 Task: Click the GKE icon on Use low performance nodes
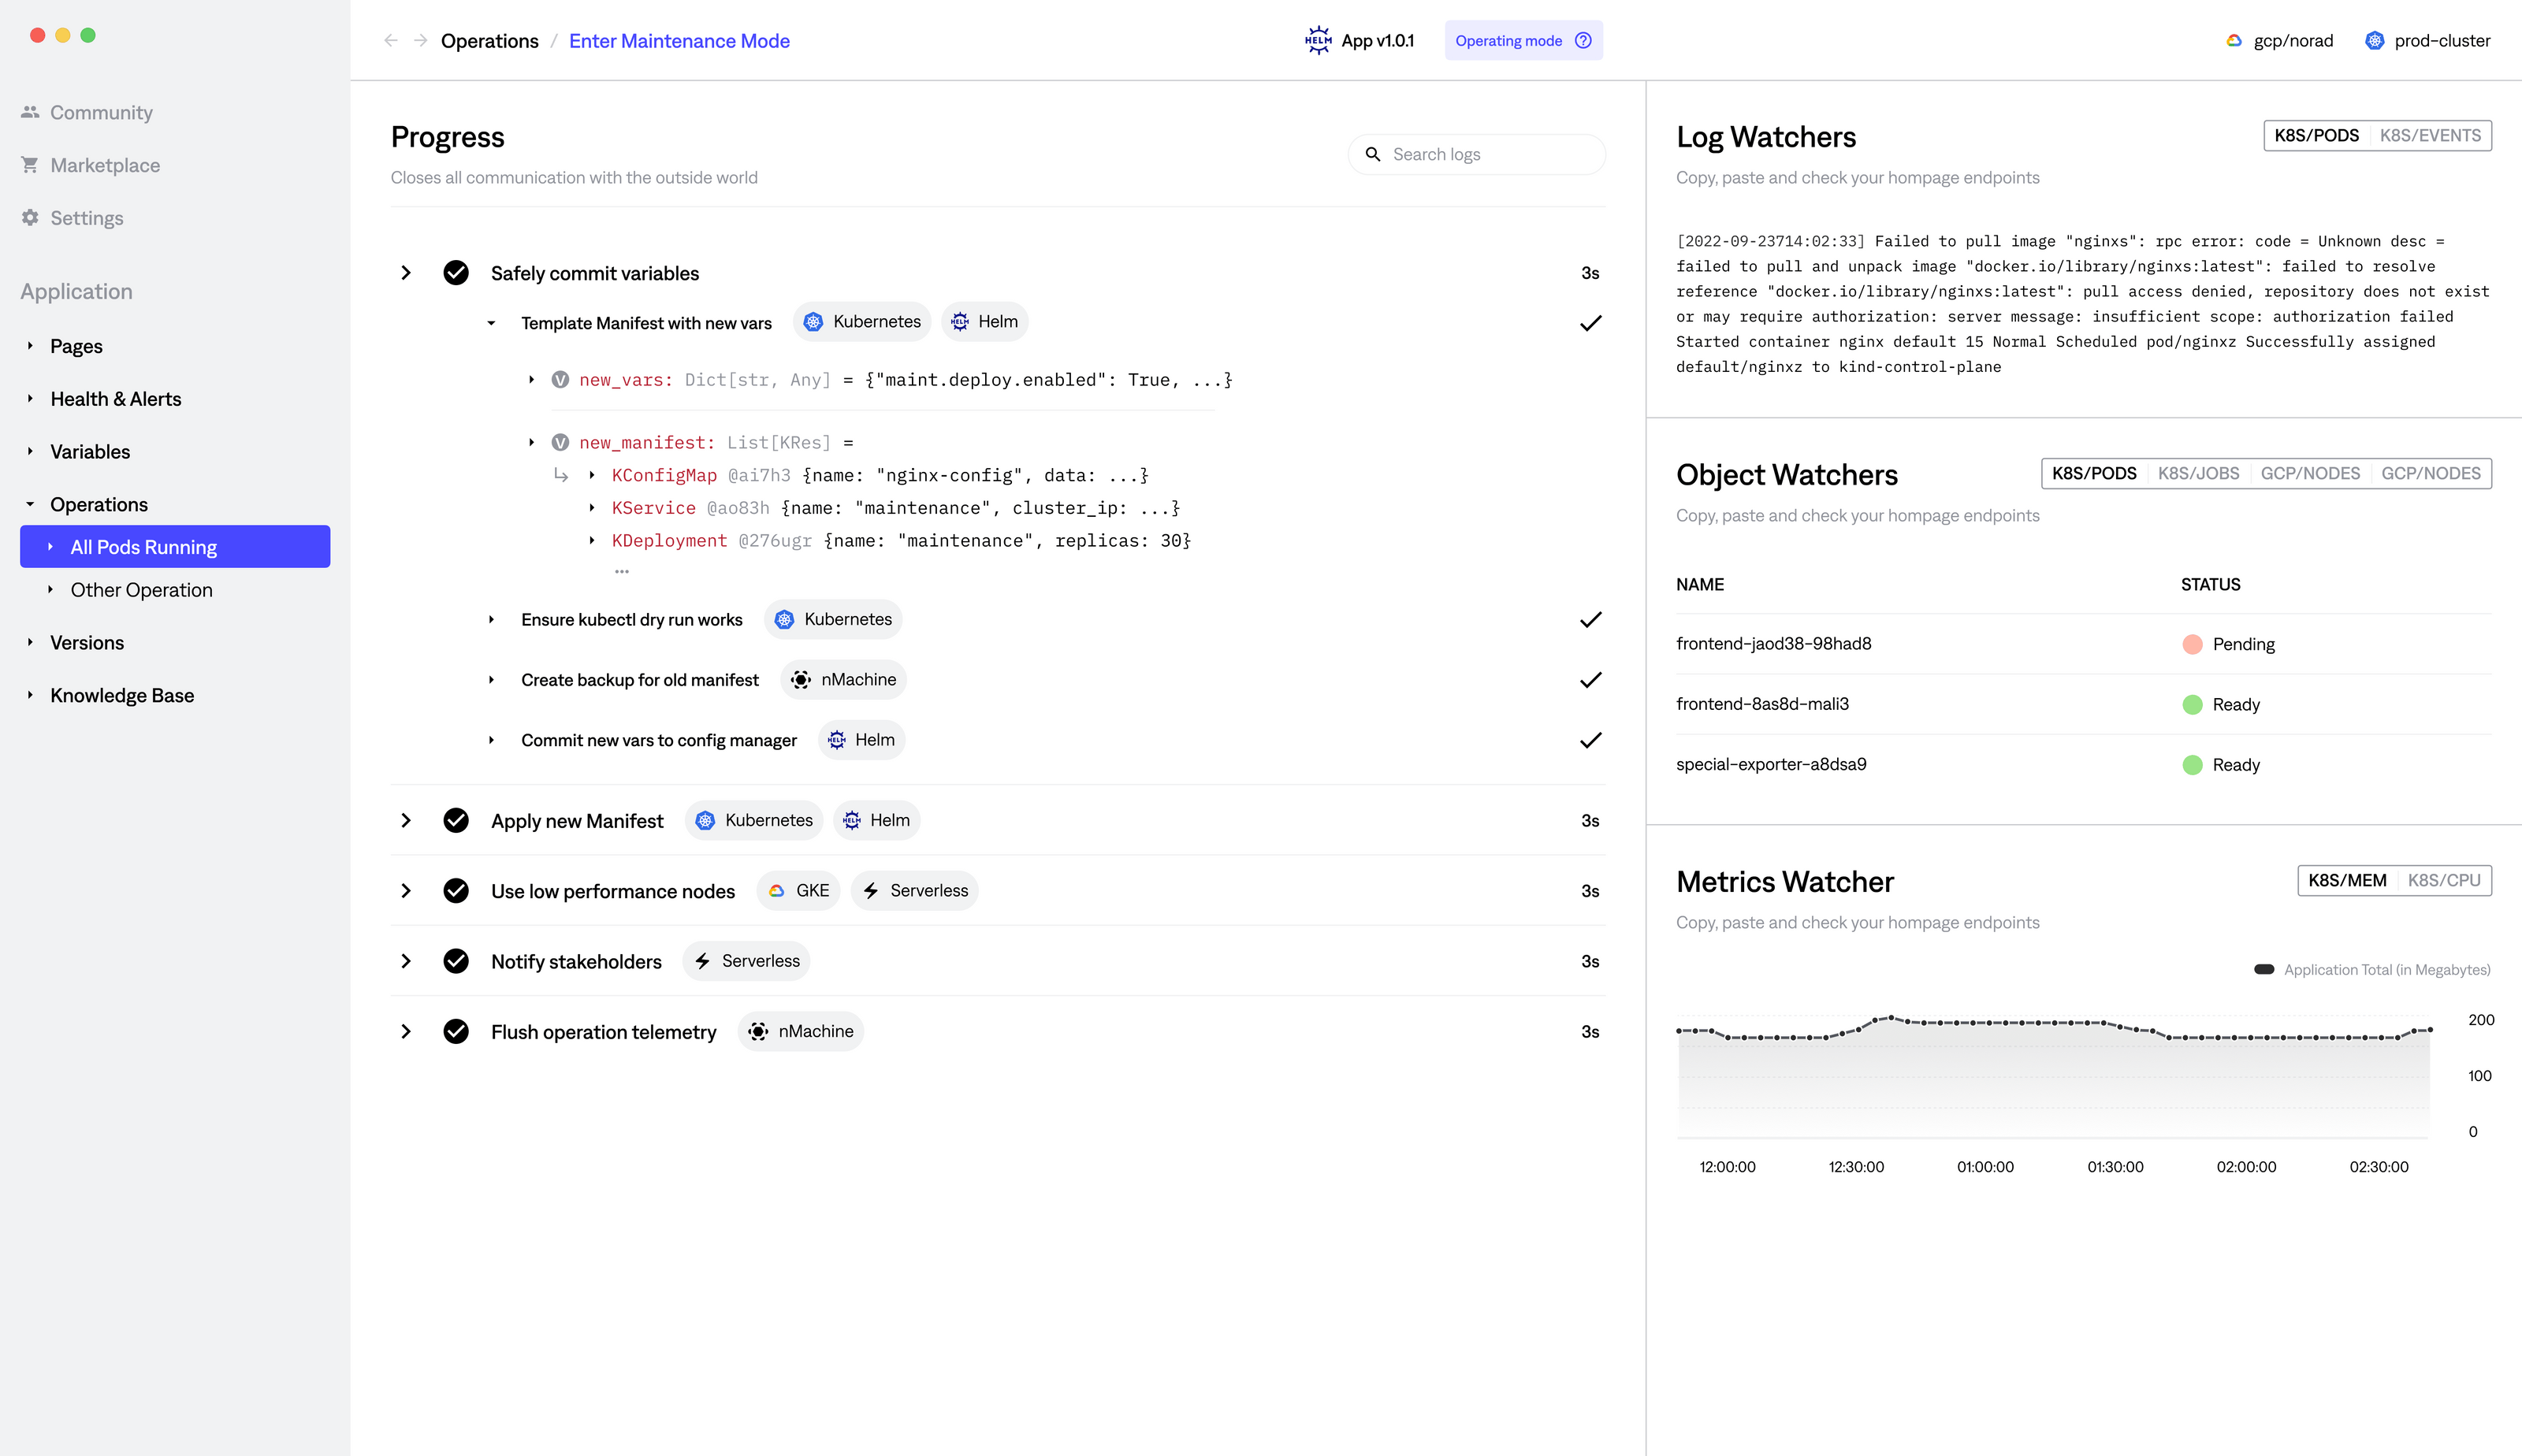[779, 890]
